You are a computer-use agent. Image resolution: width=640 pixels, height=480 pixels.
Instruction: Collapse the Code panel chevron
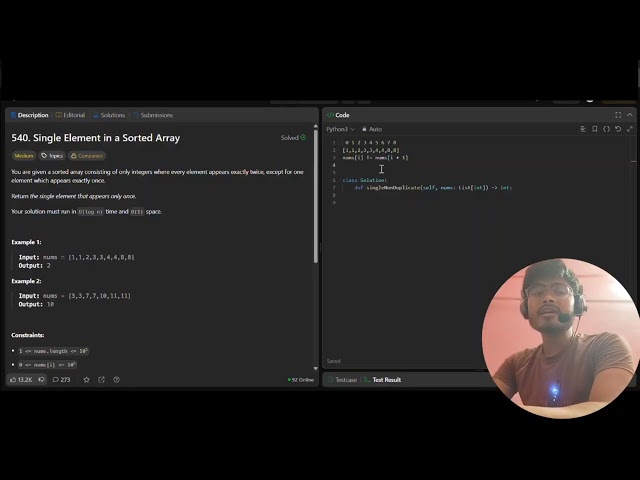630,115
